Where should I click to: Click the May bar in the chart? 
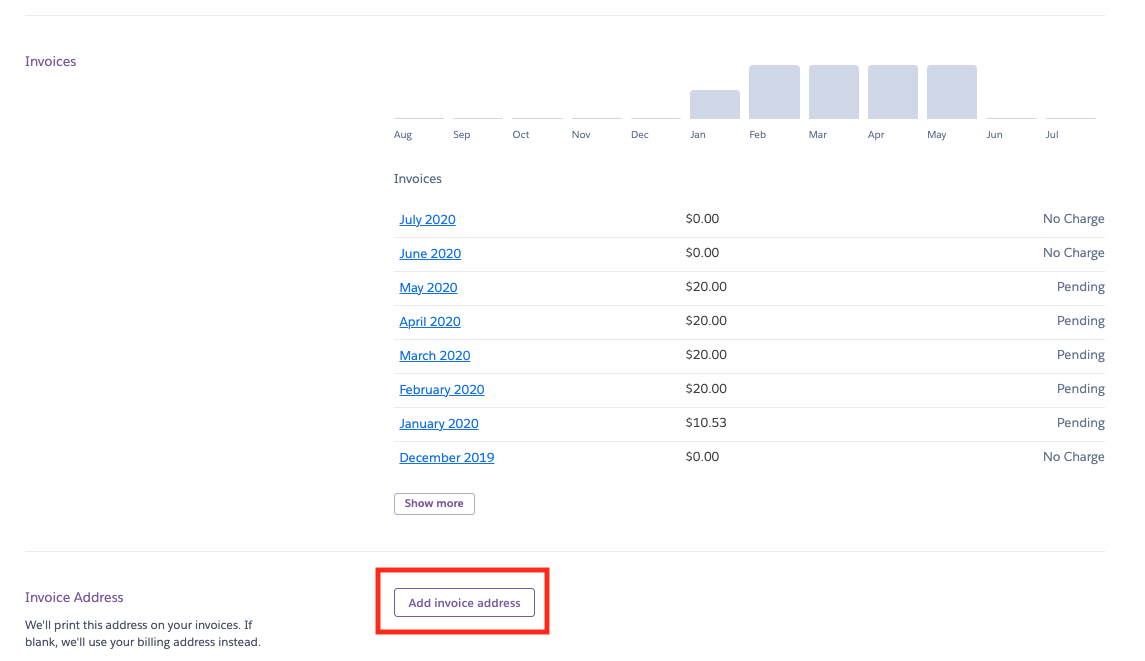pos(951,92)
